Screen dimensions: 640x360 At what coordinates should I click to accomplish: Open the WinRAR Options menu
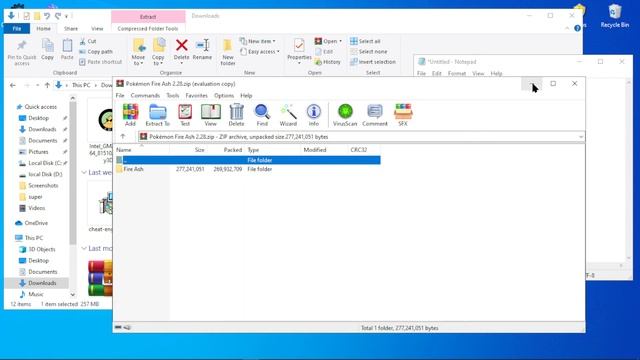[224, 96]
